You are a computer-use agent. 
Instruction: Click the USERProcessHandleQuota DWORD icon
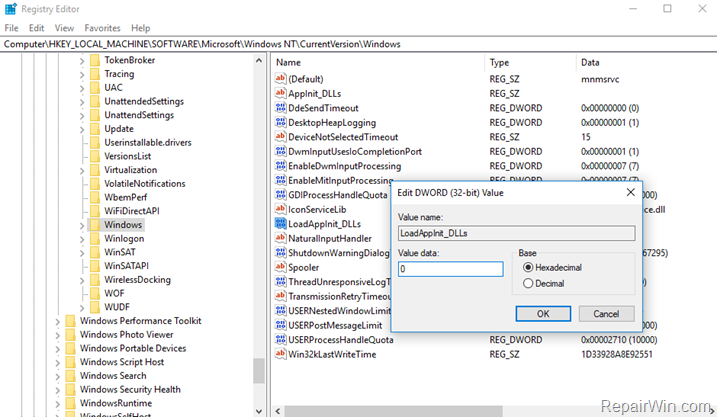point(280,339)
